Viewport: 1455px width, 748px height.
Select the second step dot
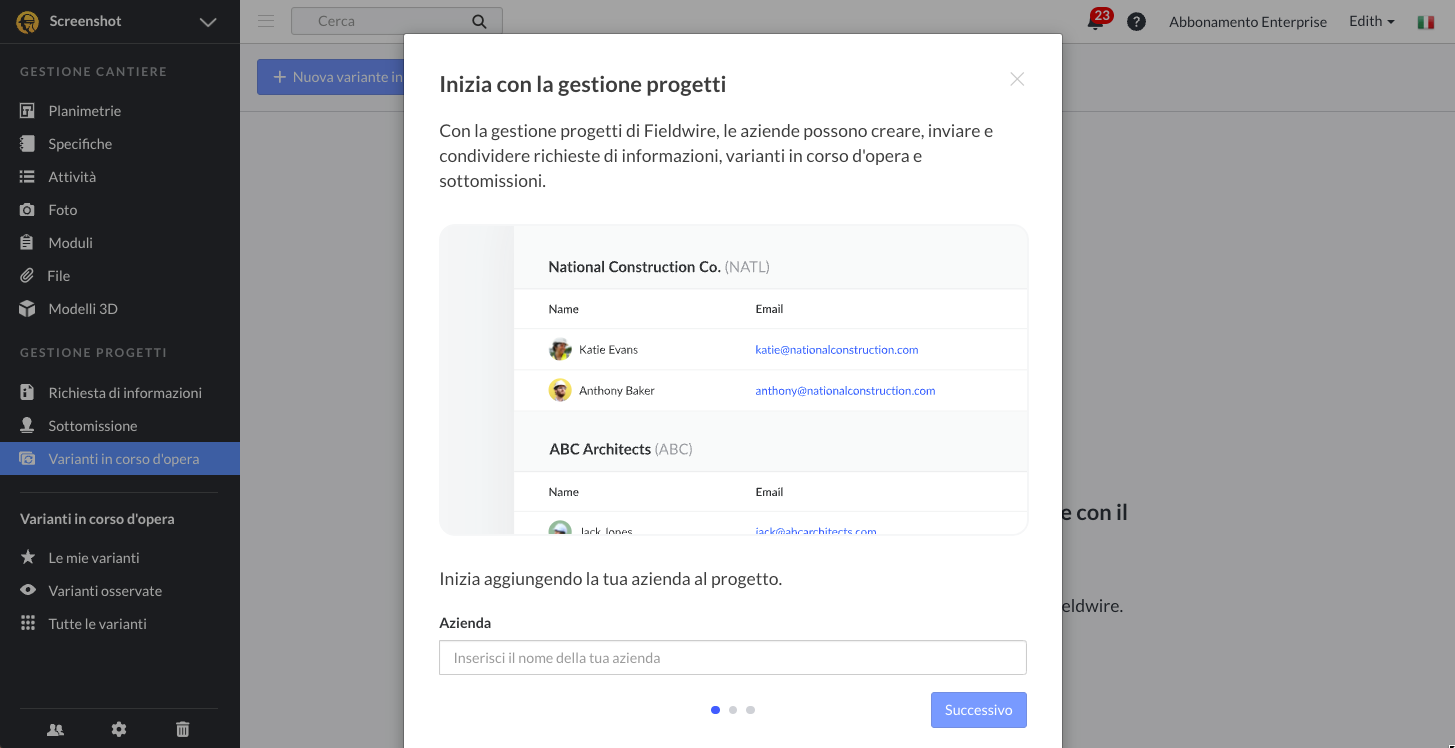pyautogui.click(x=733, y=710)
